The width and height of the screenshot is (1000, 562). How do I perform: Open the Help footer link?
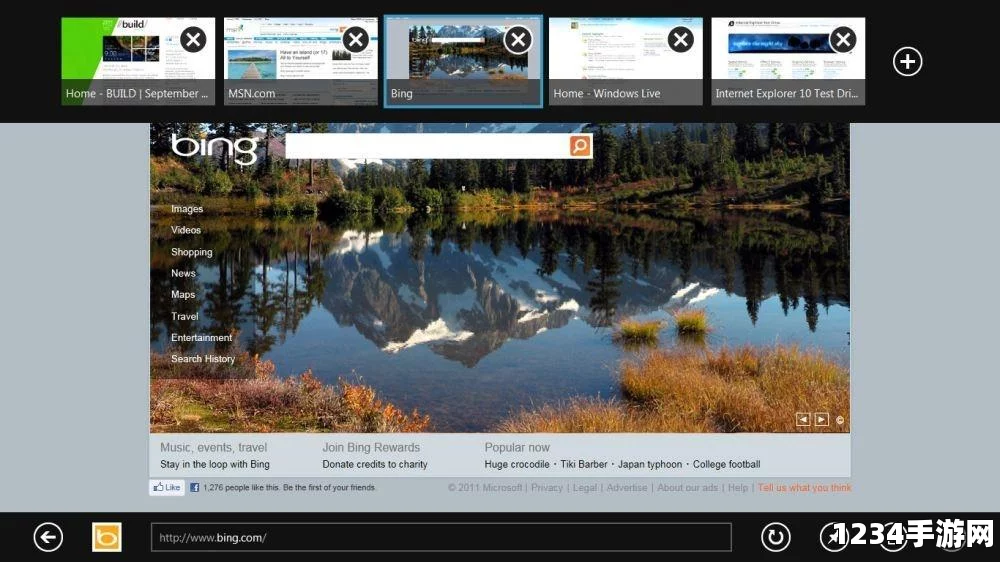pos(738,487)
